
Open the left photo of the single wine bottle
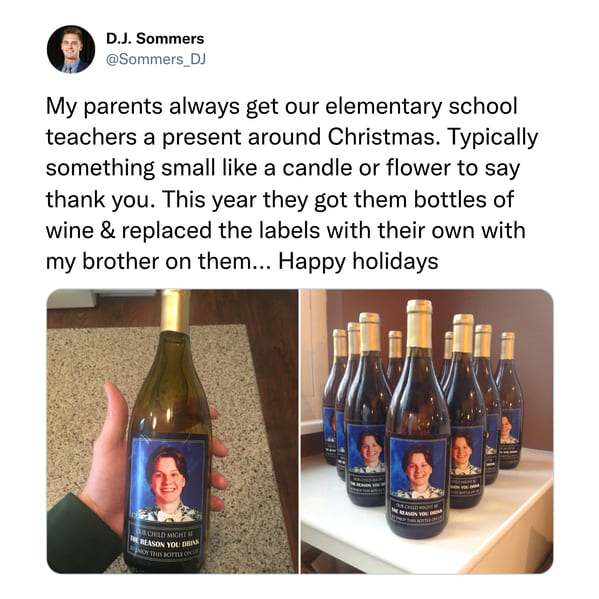(172, 431)
